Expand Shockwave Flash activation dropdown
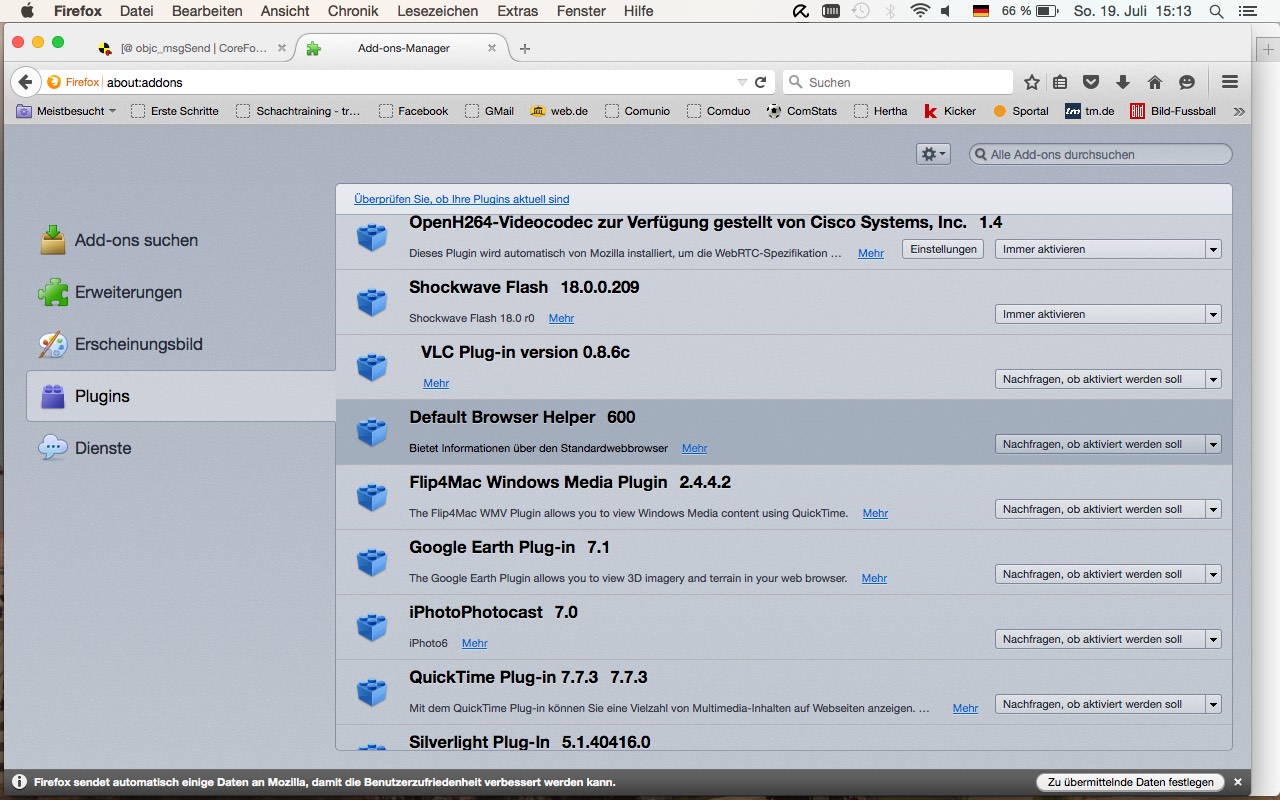Screen dimensions: 1280x800 click(x=1108, y=314)
